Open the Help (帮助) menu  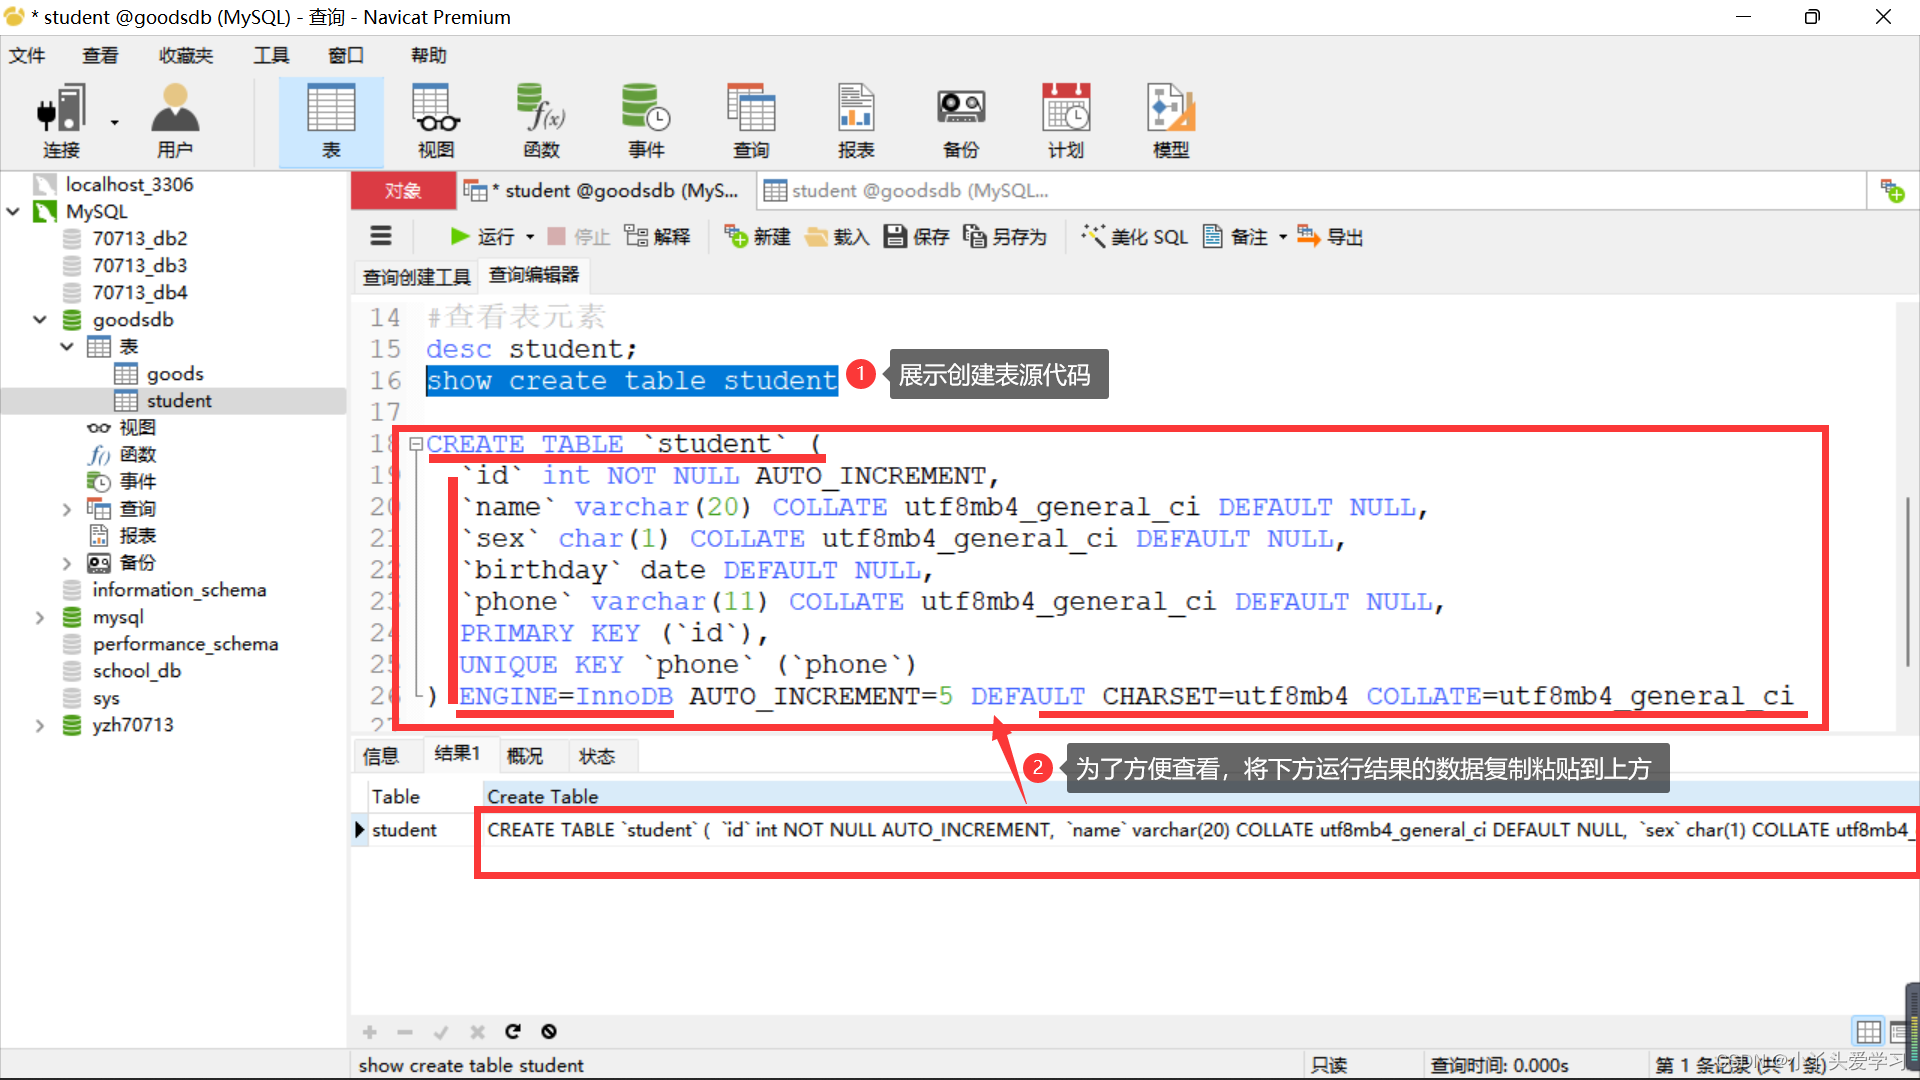pyautogui.click(x=429, y=55)
